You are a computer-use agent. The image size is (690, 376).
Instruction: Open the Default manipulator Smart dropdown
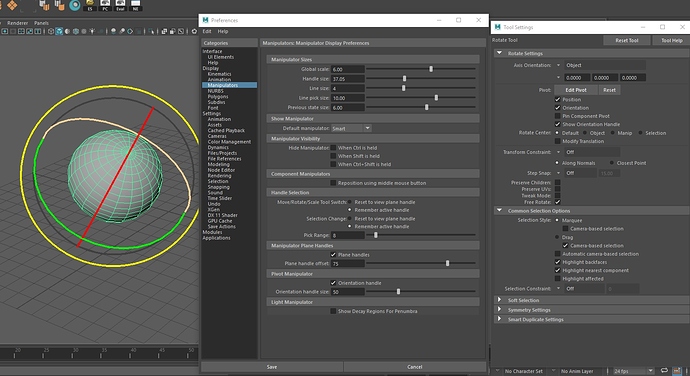click(x=351, y=128)
